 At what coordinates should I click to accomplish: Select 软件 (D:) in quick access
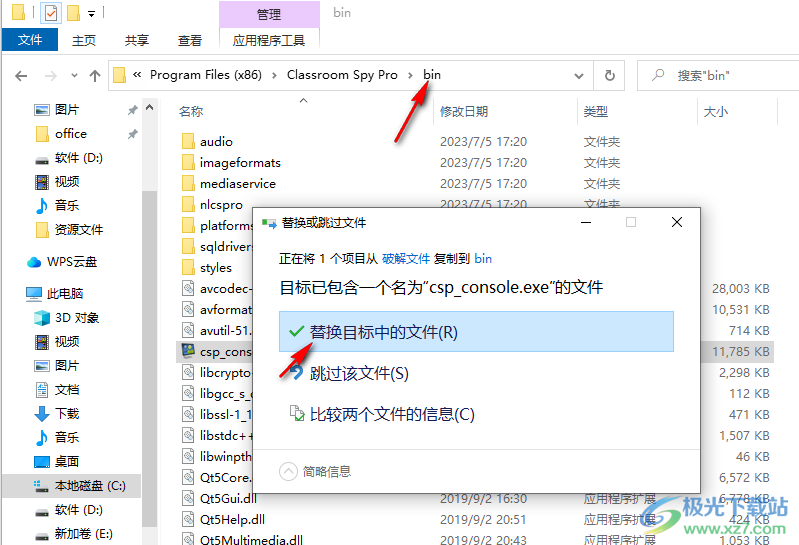point(78,158)
